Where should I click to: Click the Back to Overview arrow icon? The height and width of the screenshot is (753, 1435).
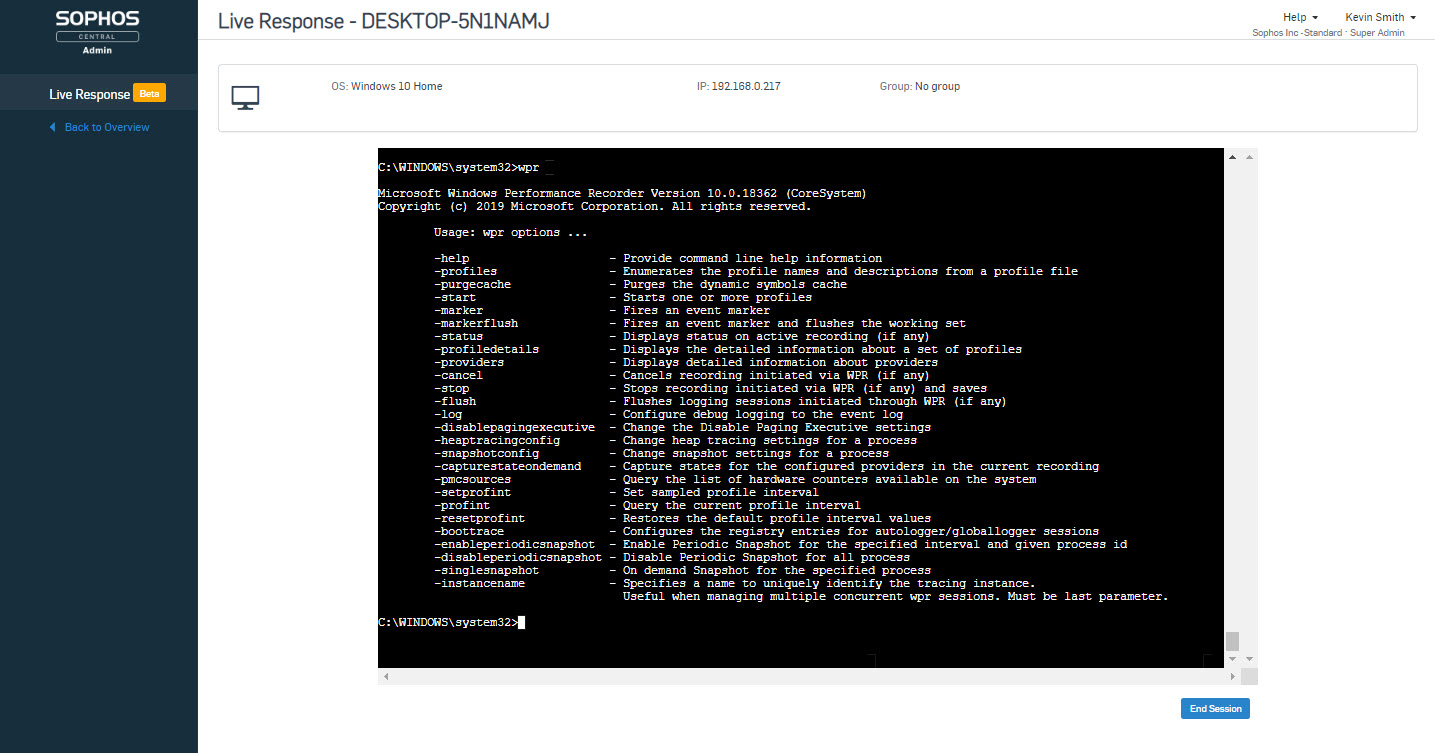pyautogui.click(x=53, y=127)
